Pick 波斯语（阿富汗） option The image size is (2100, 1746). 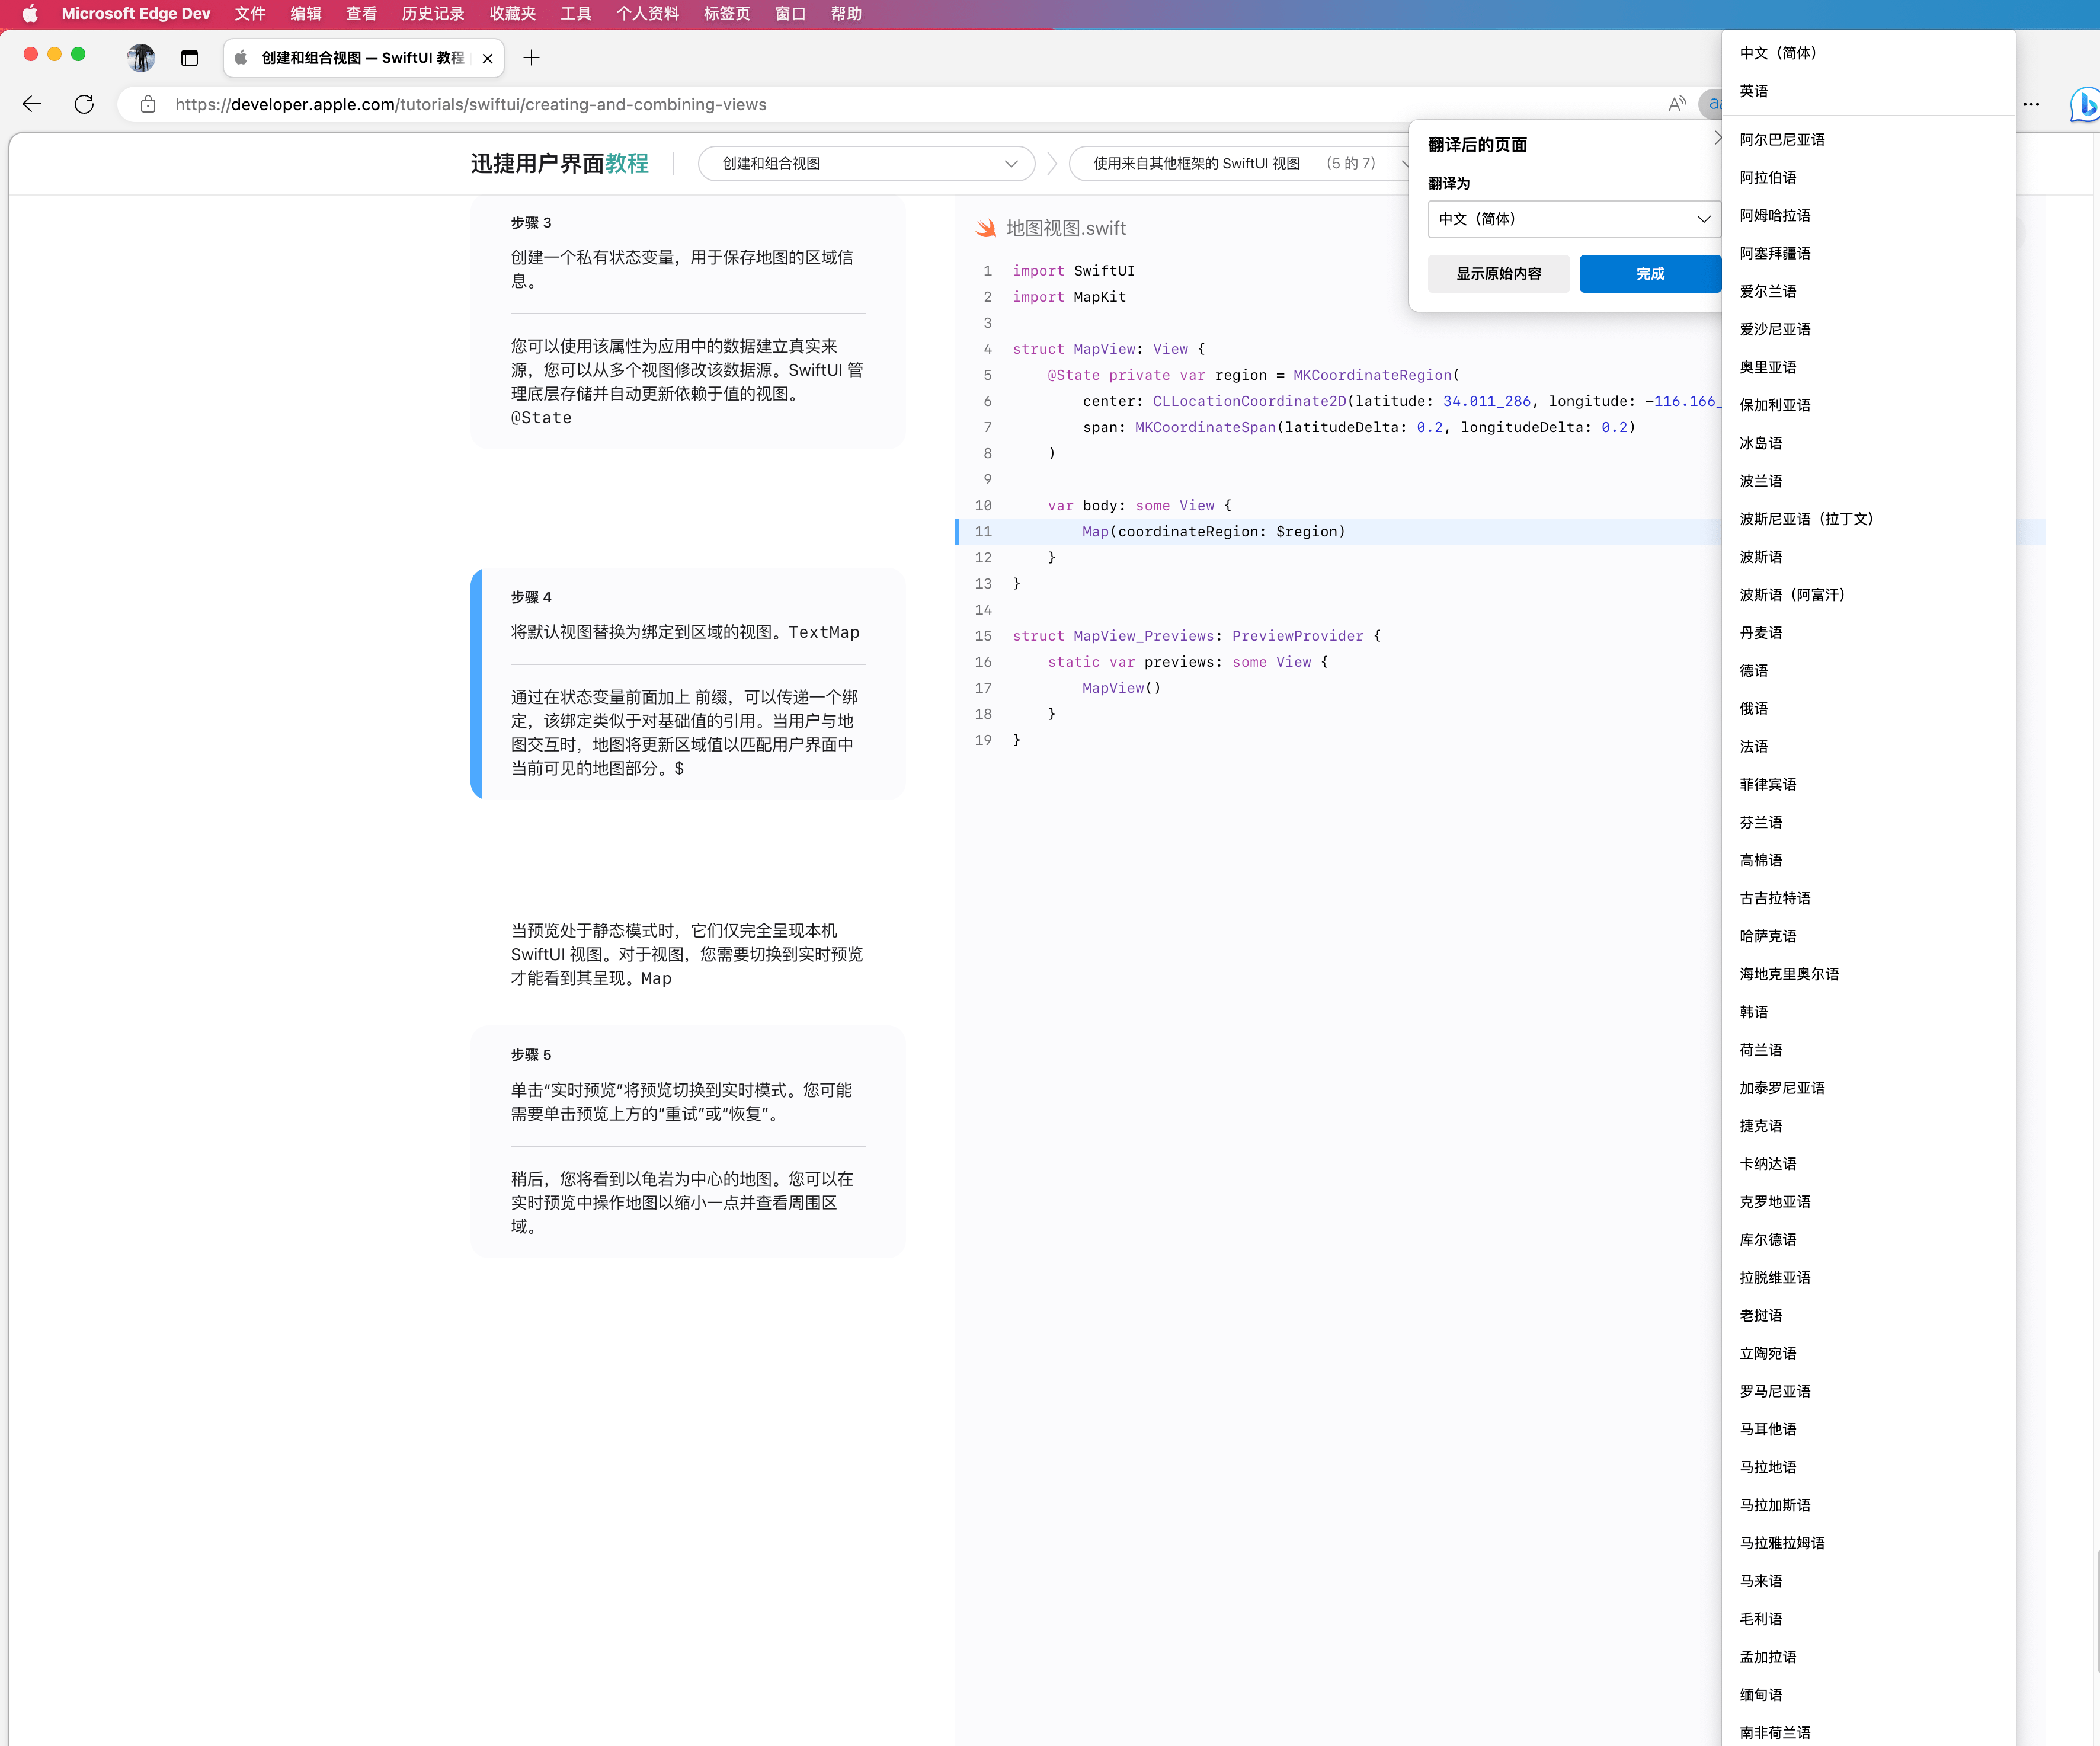1868,595
